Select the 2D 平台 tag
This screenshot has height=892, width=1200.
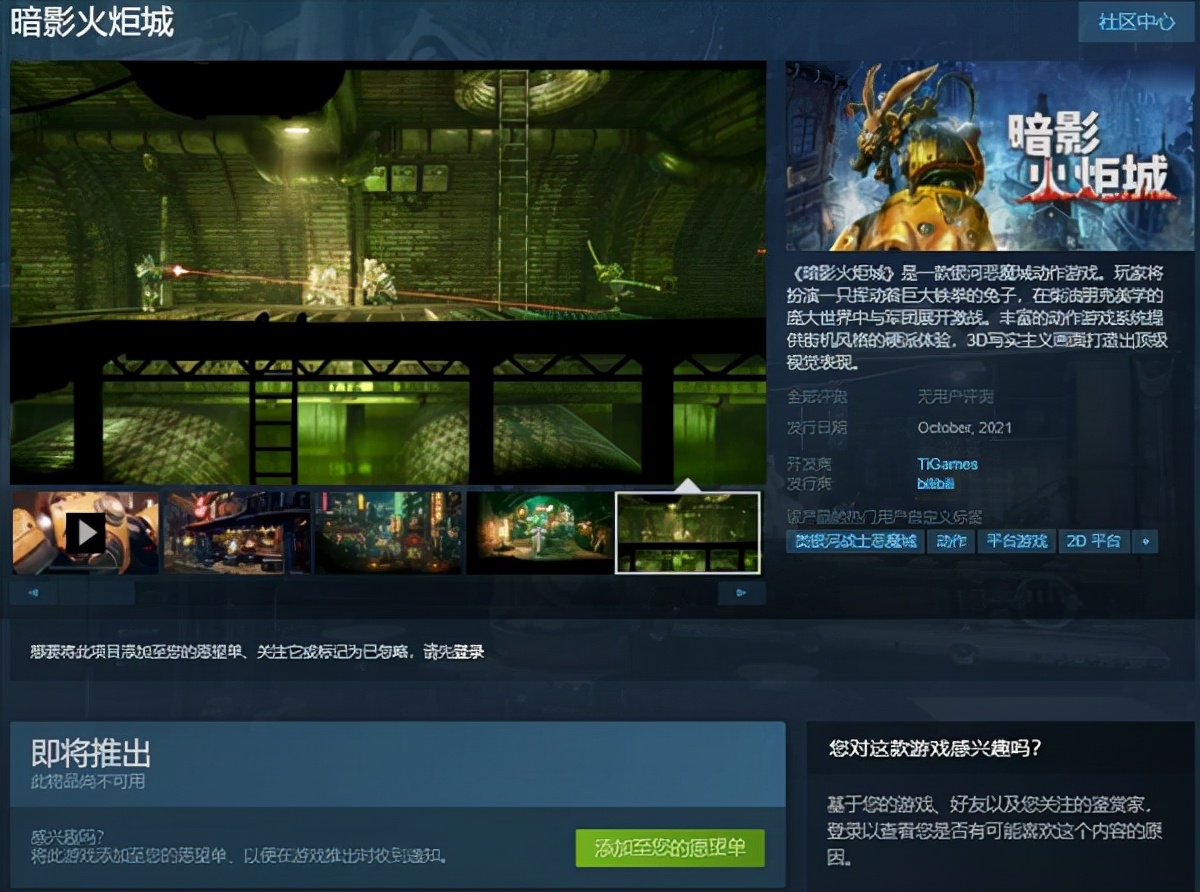click(1093, 541)
